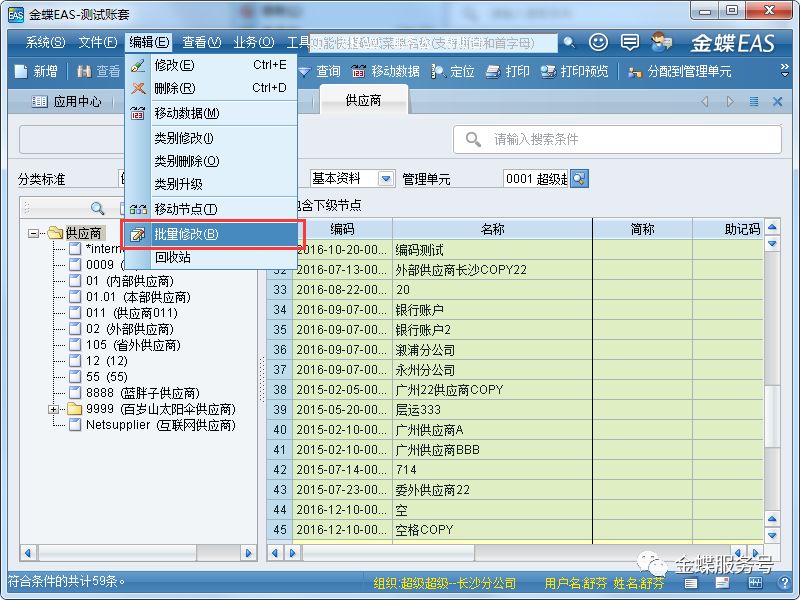This screenshot has height=600, width=800.
Task: Collapse the 供应商 root tree node
Action: click(x=33, y=233)
